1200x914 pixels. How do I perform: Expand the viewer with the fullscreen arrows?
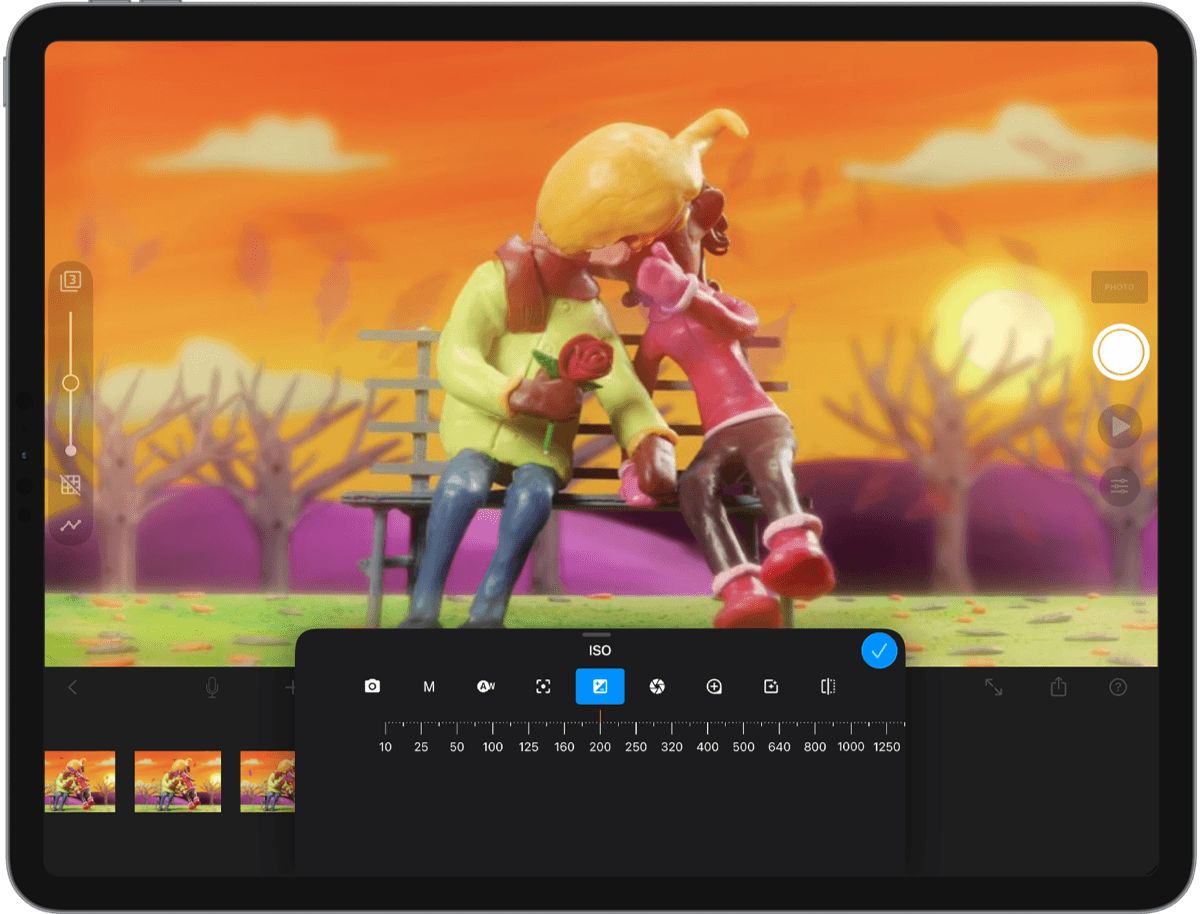[x=993, y=687]
